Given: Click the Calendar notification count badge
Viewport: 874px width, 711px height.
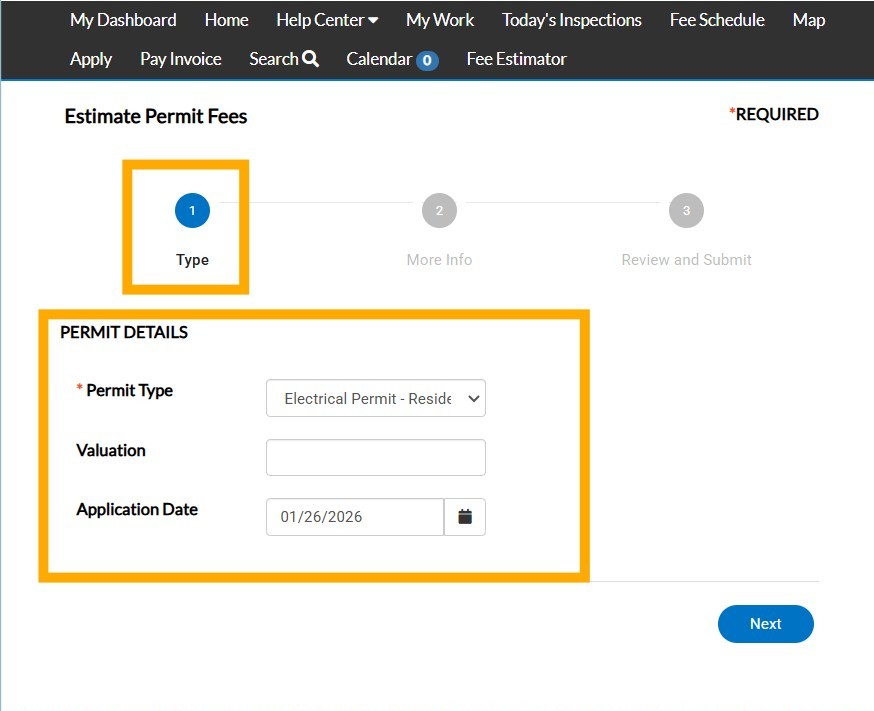Looking at the screenshot, I should click(x=427, y=60).
